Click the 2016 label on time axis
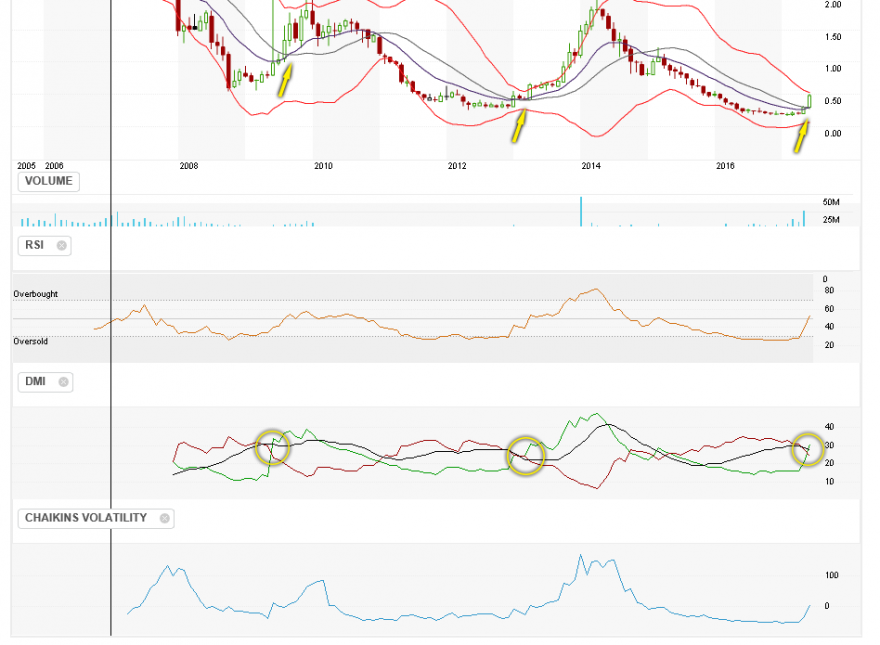The width and height of the screenshot is (880, 645). 725,166
